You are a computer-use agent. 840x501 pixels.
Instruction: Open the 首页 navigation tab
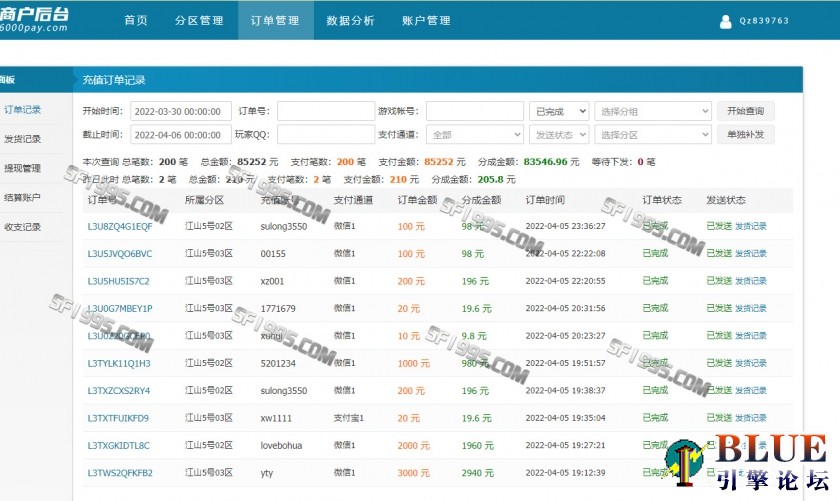point(135,20)
